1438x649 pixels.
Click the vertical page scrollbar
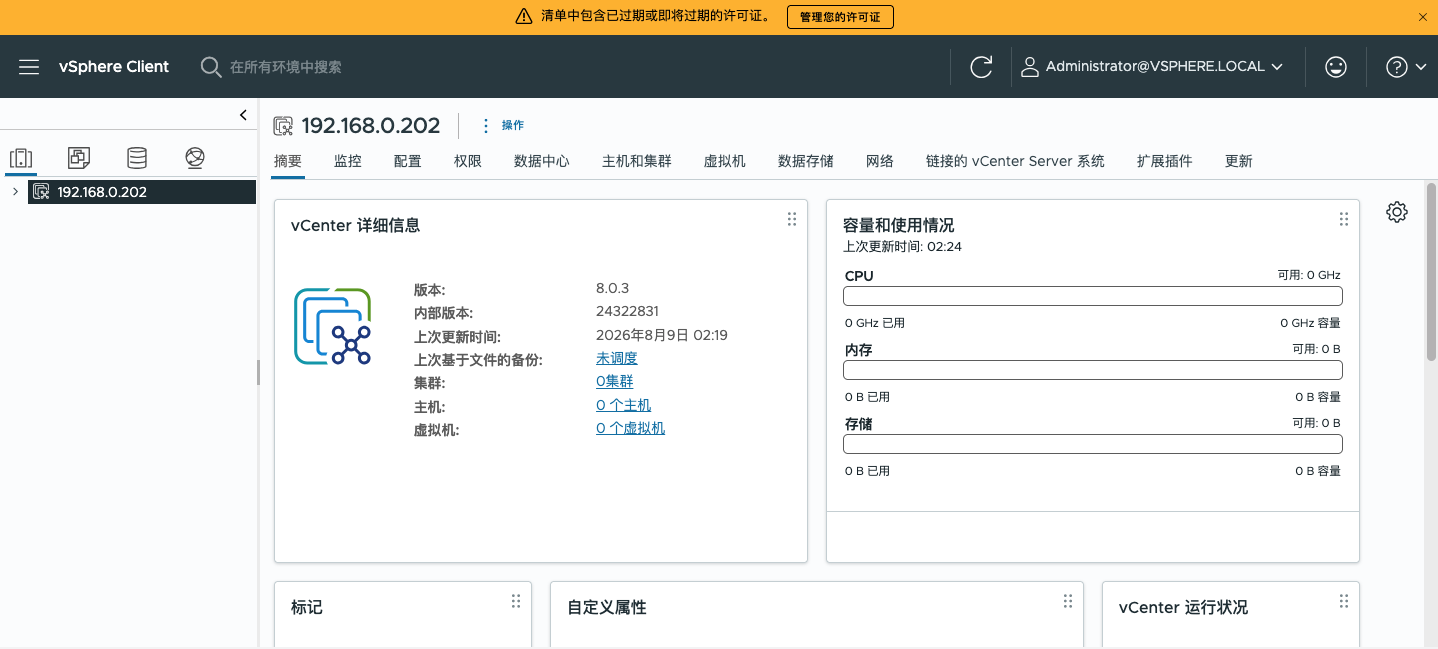[x=1431, y=272]
